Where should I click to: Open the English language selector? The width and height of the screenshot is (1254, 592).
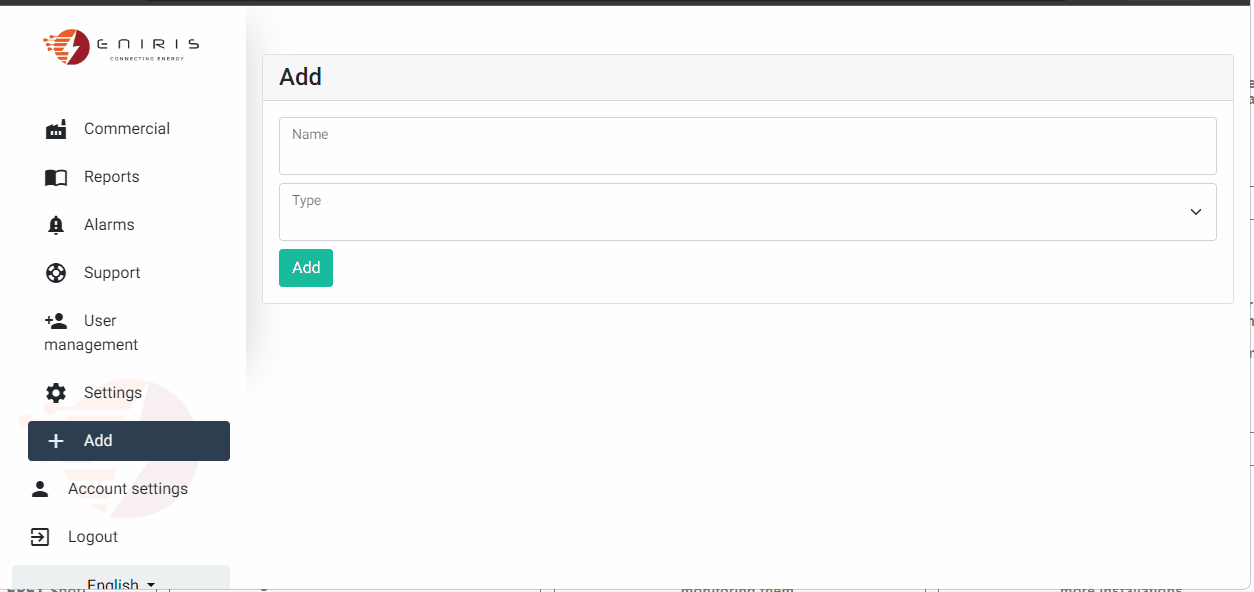pyautogui.click(x=121, y=581)
